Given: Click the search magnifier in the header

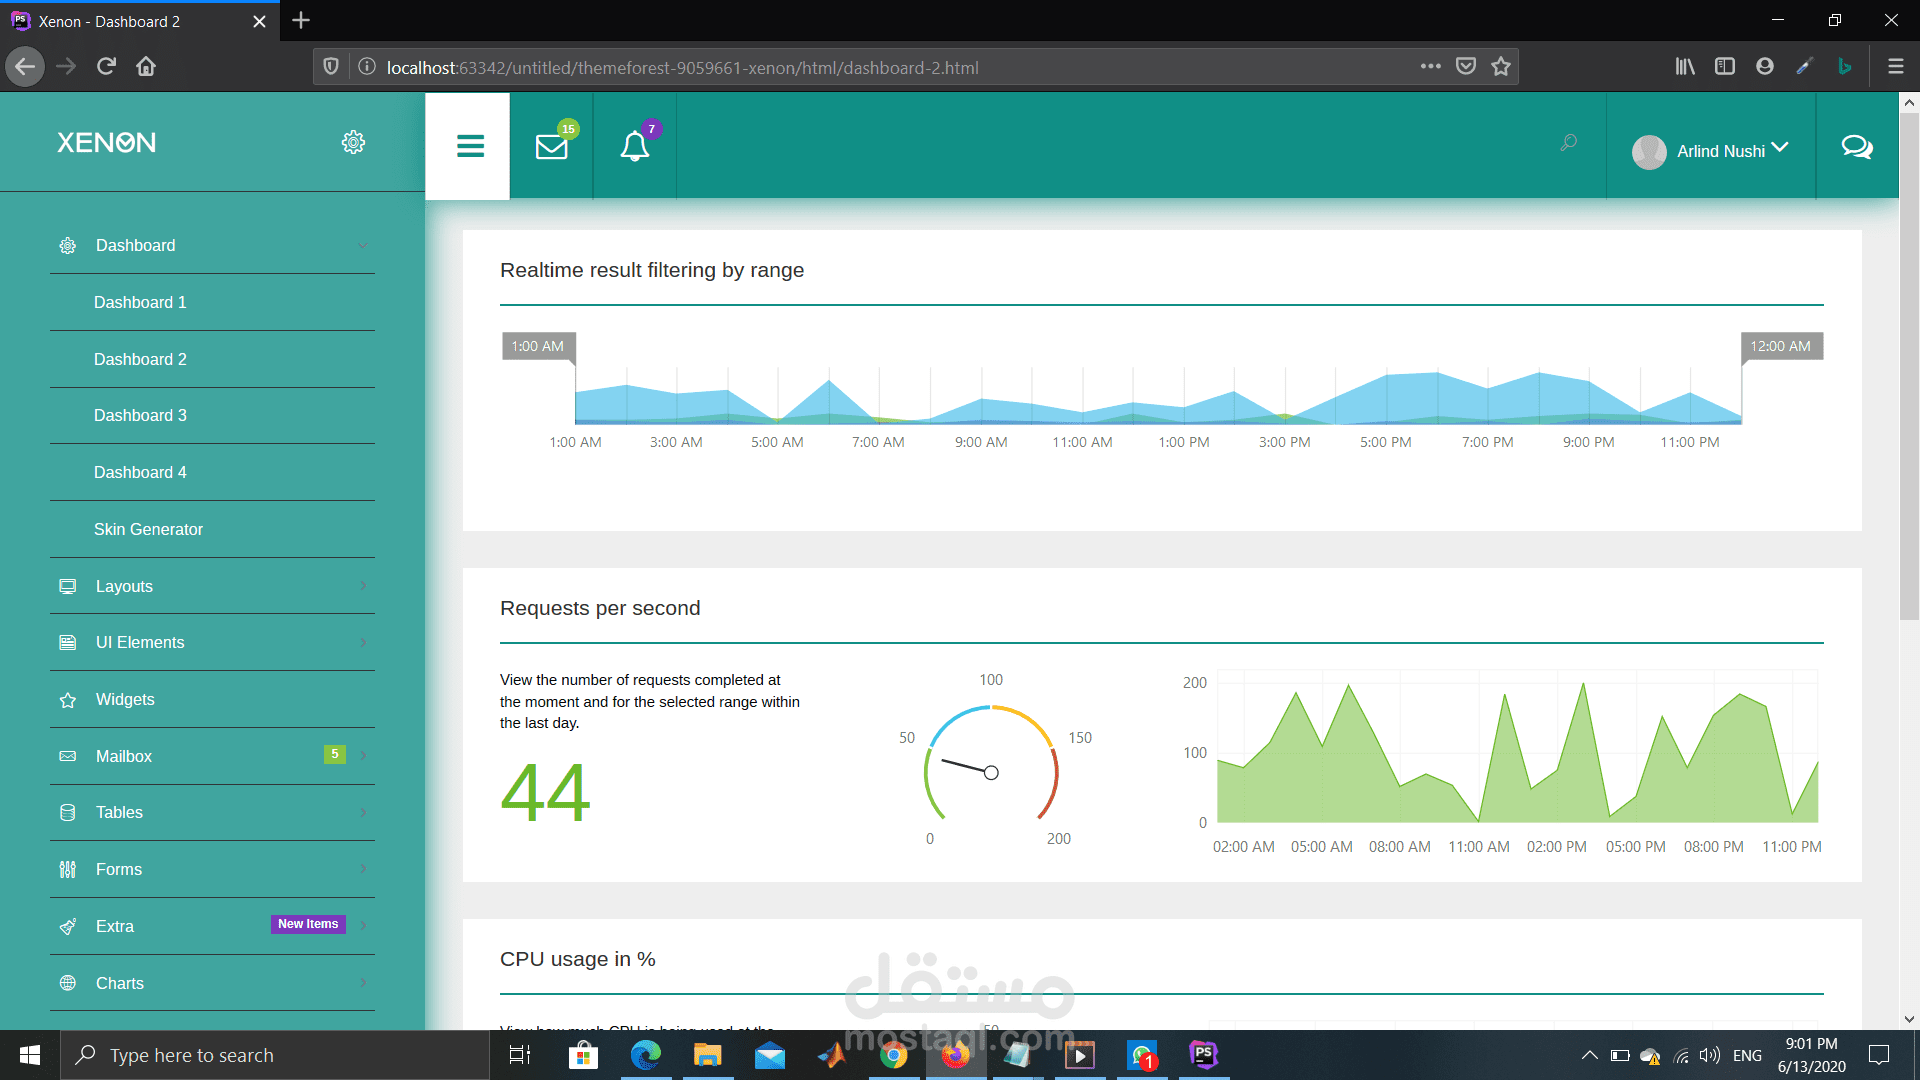Looking at the screenshot, I should [1568, 143].
